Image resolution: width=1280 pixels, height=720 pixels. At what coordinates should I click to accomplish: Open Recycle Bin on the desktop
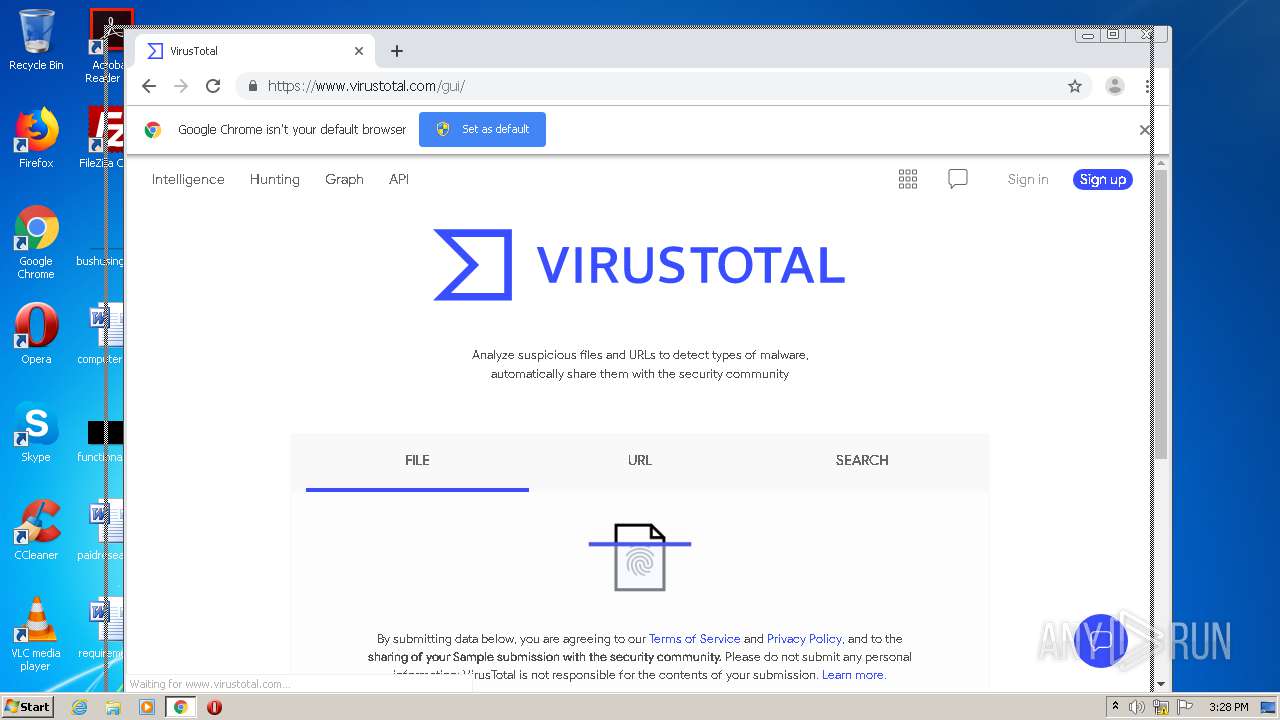click(36, 40)
